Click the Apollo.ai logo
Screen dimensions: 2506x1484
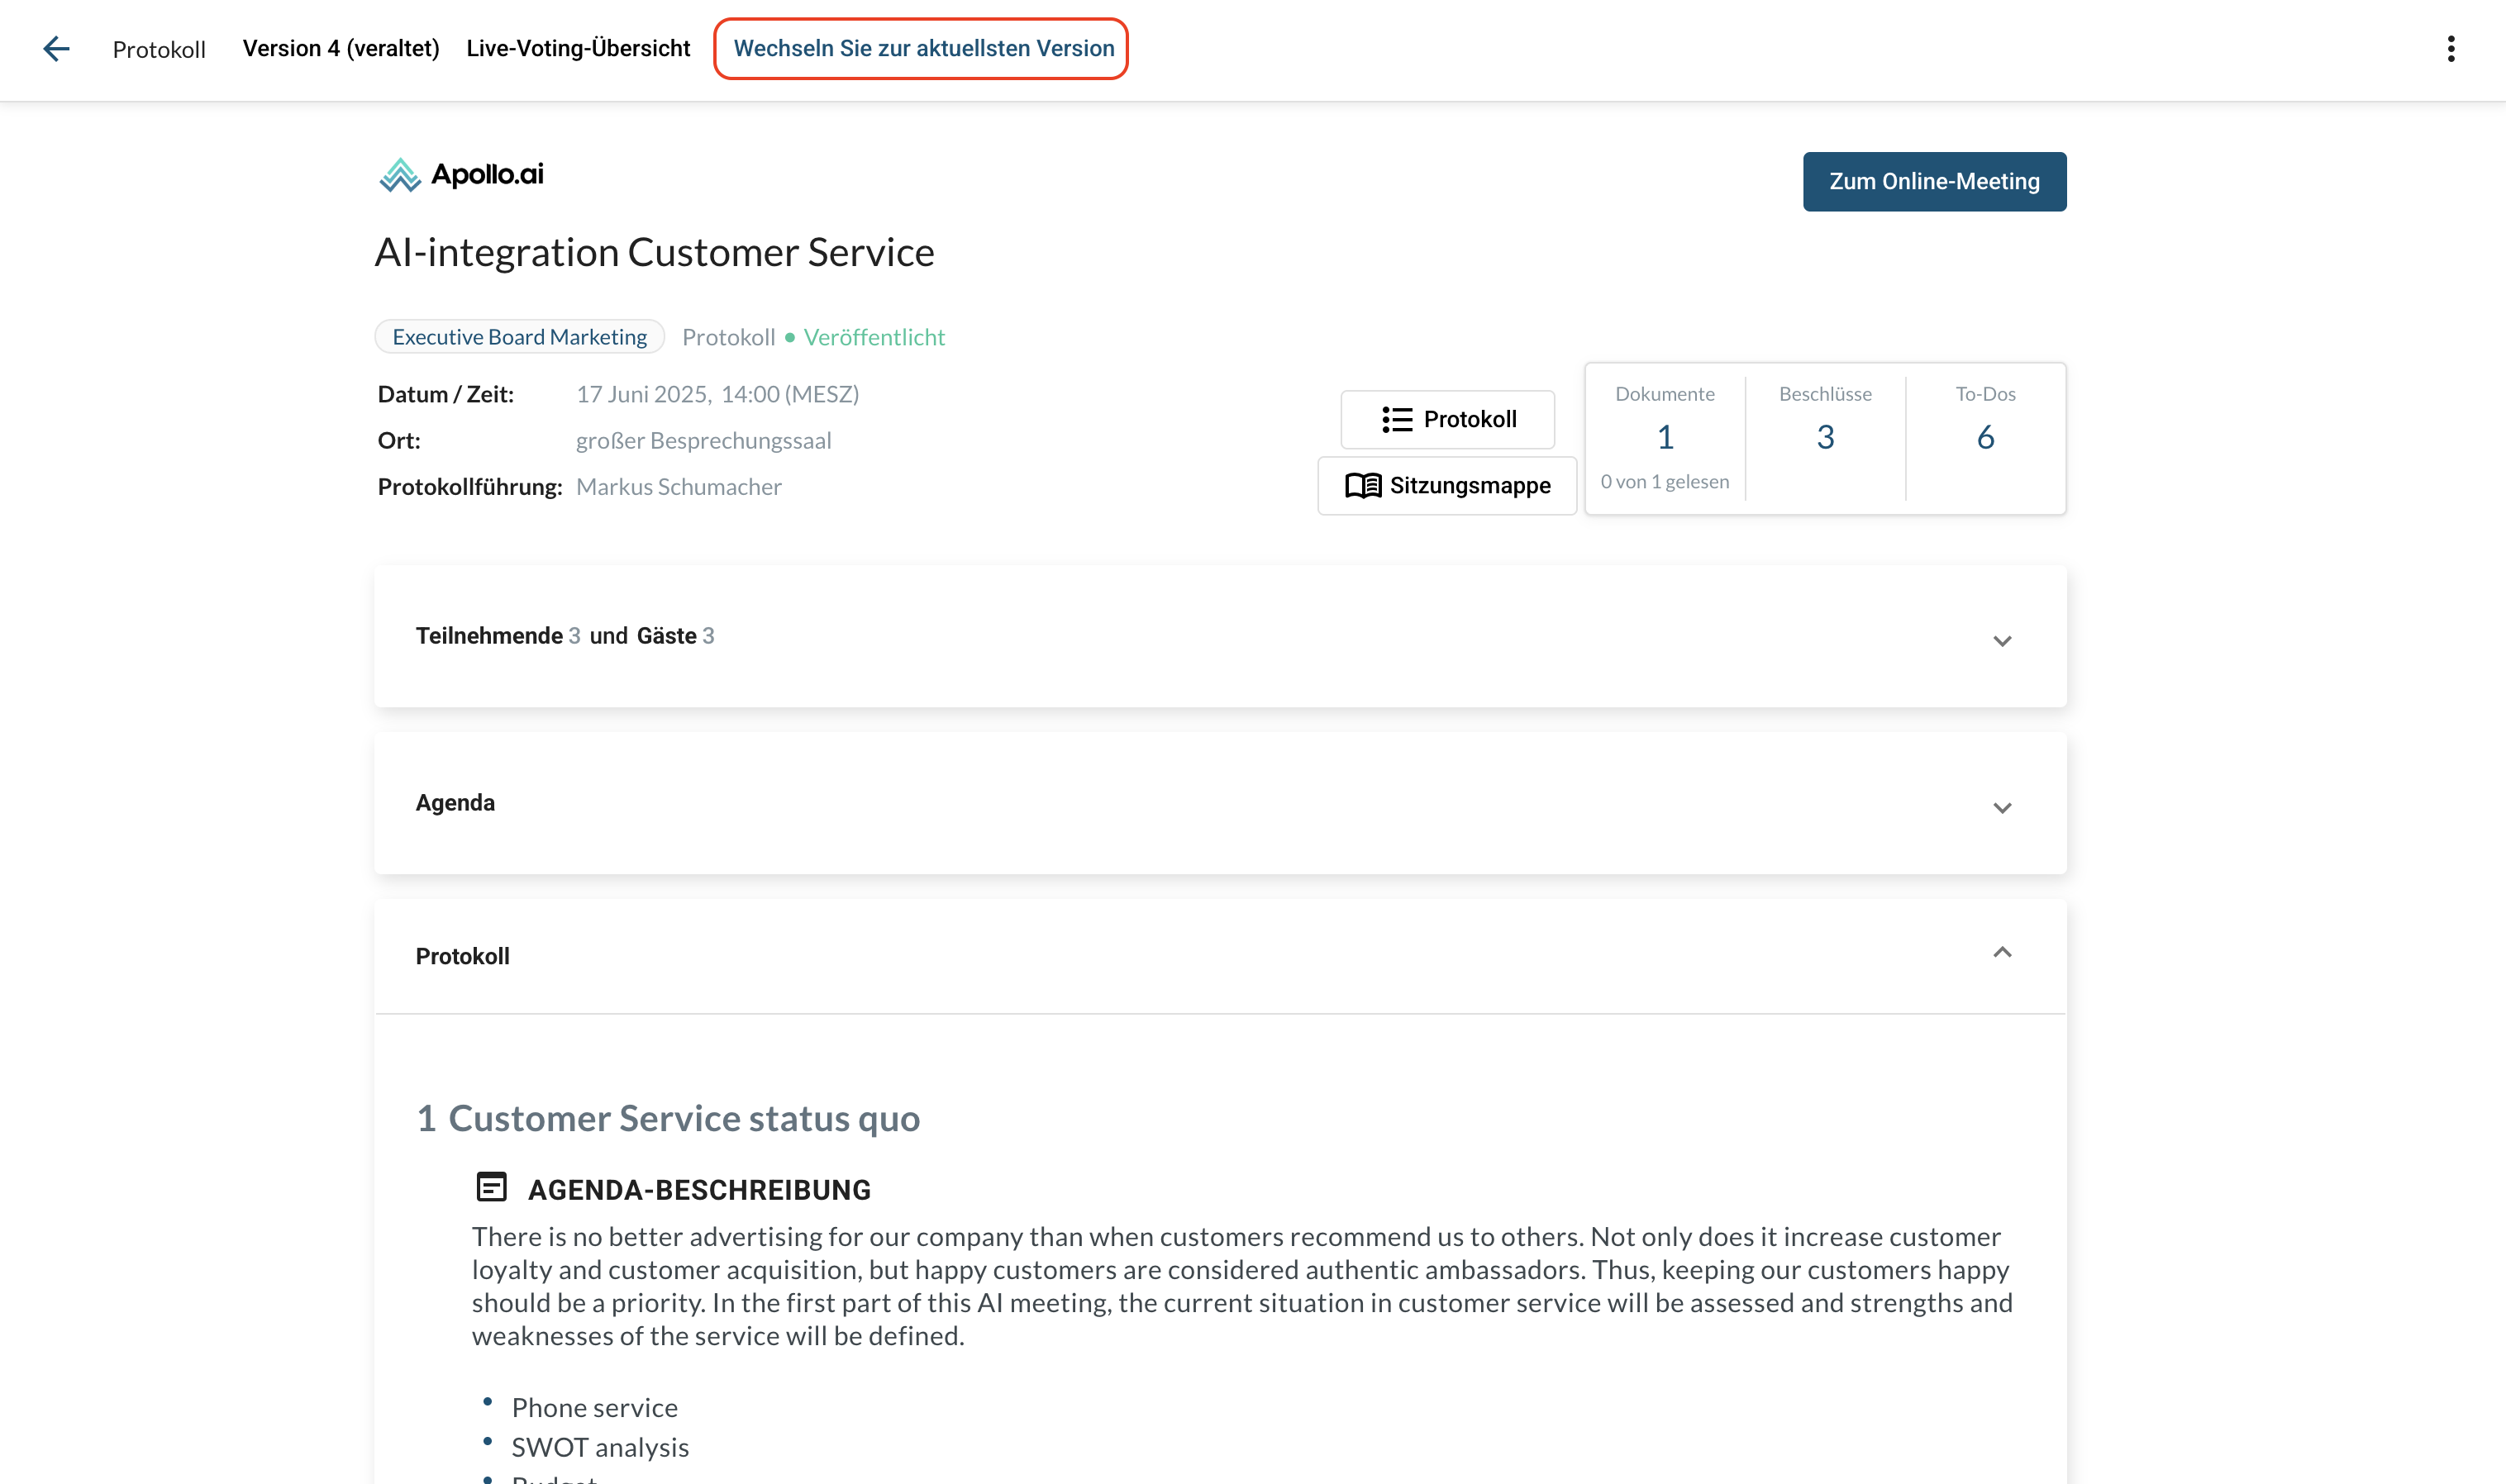tap(461, 175)
